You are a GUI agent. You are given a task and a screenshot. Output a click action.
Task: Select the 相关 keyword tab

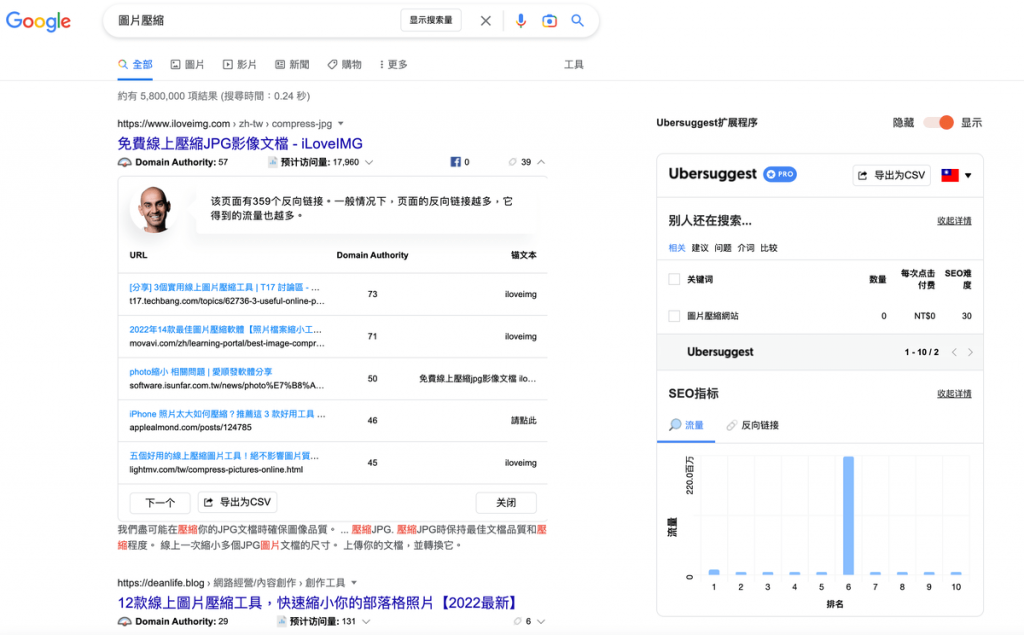[677, 248]
